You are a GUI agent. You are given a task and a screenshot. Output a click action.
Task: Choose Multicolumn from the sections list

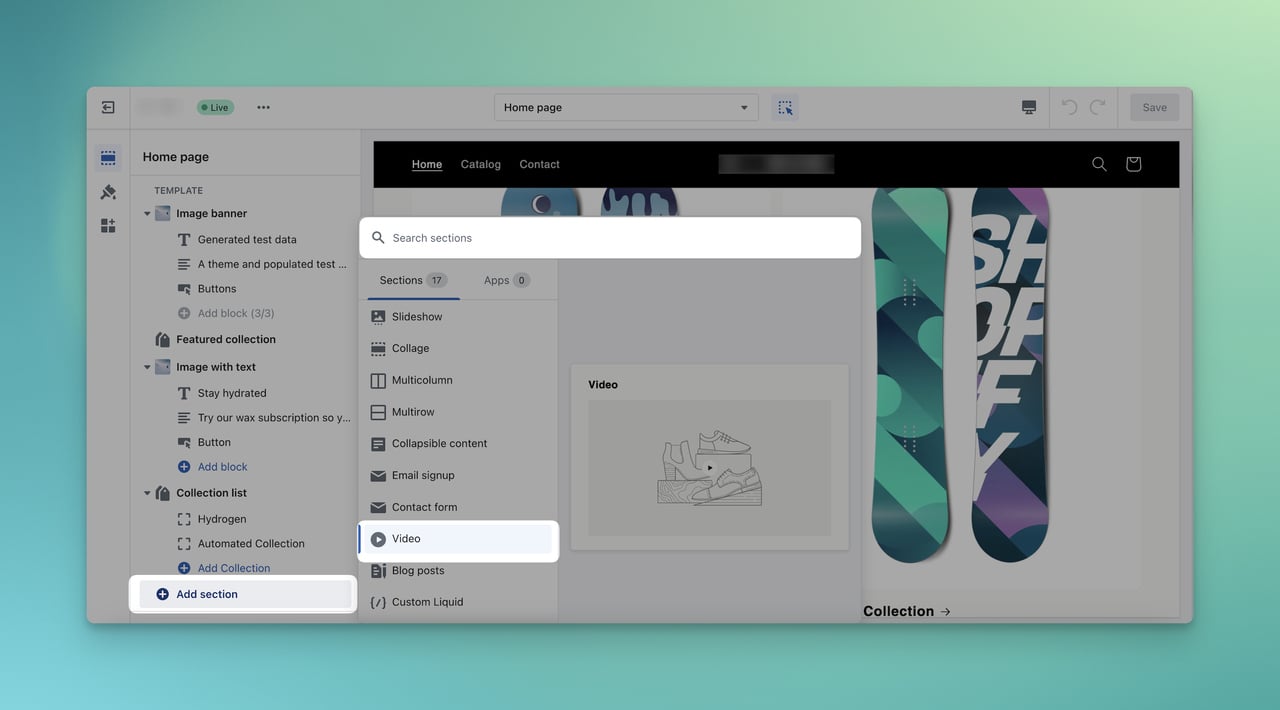point(422,380)
